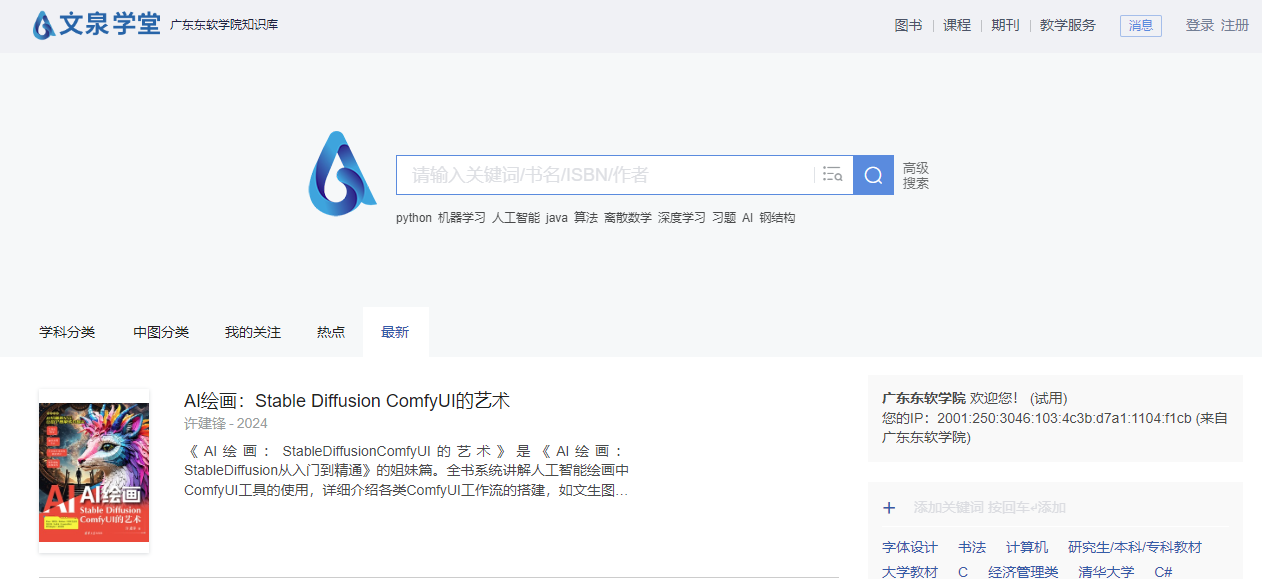Screen dimensions: 1262x579
Task: Switch to the 中图分类 tab
Action: point(160,331)
